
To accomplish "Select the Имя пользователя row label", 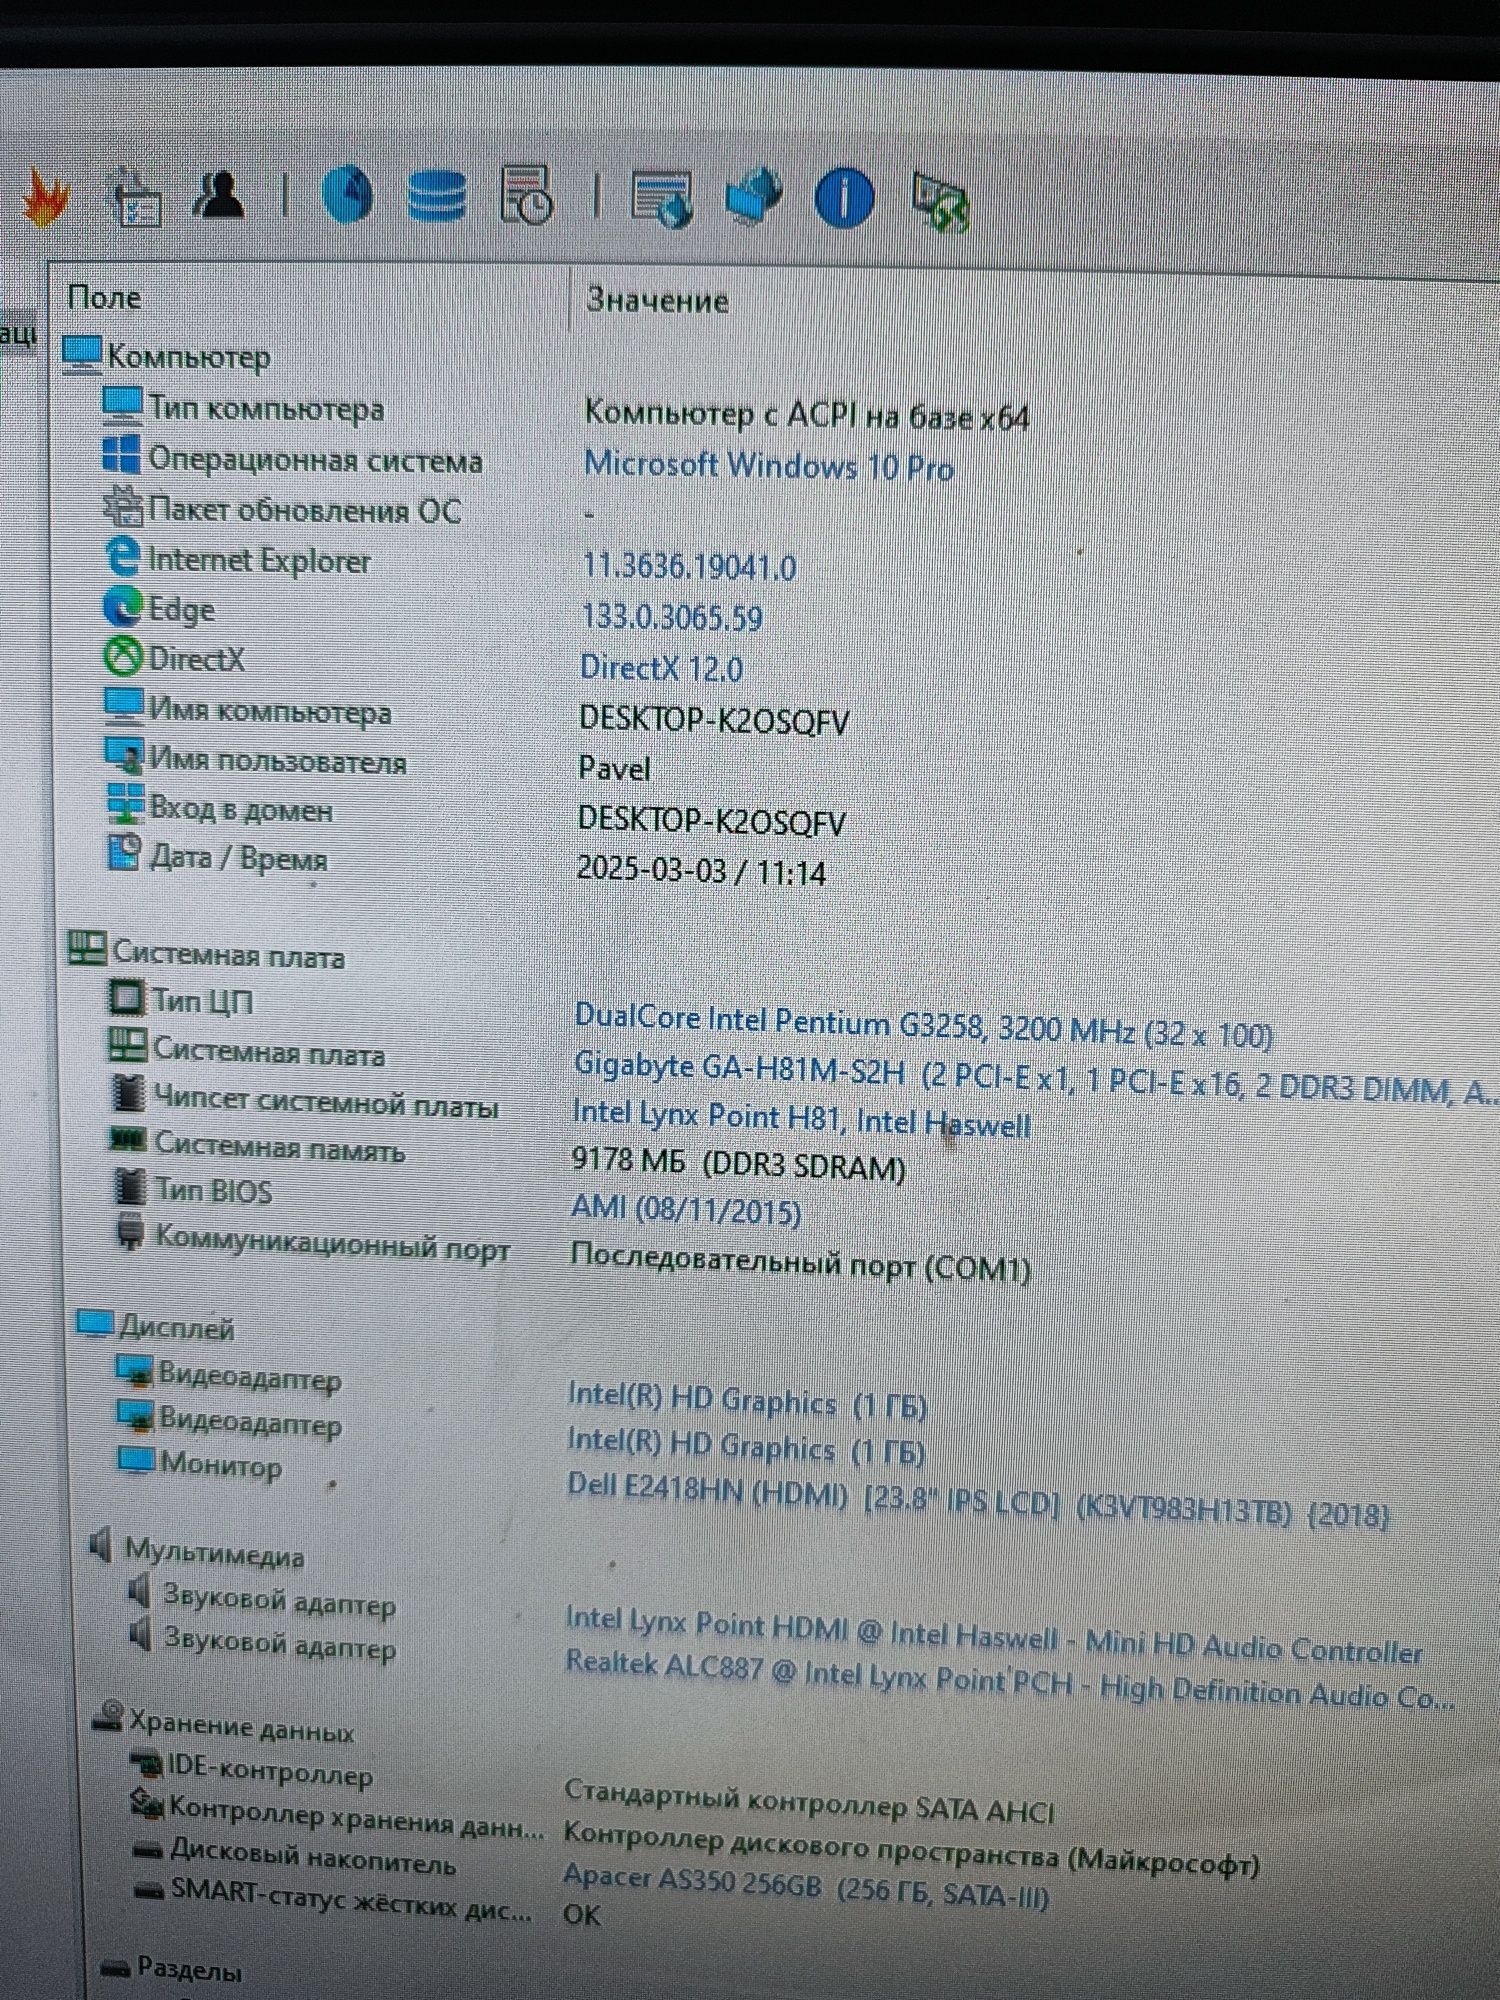I will pos(278,761).
